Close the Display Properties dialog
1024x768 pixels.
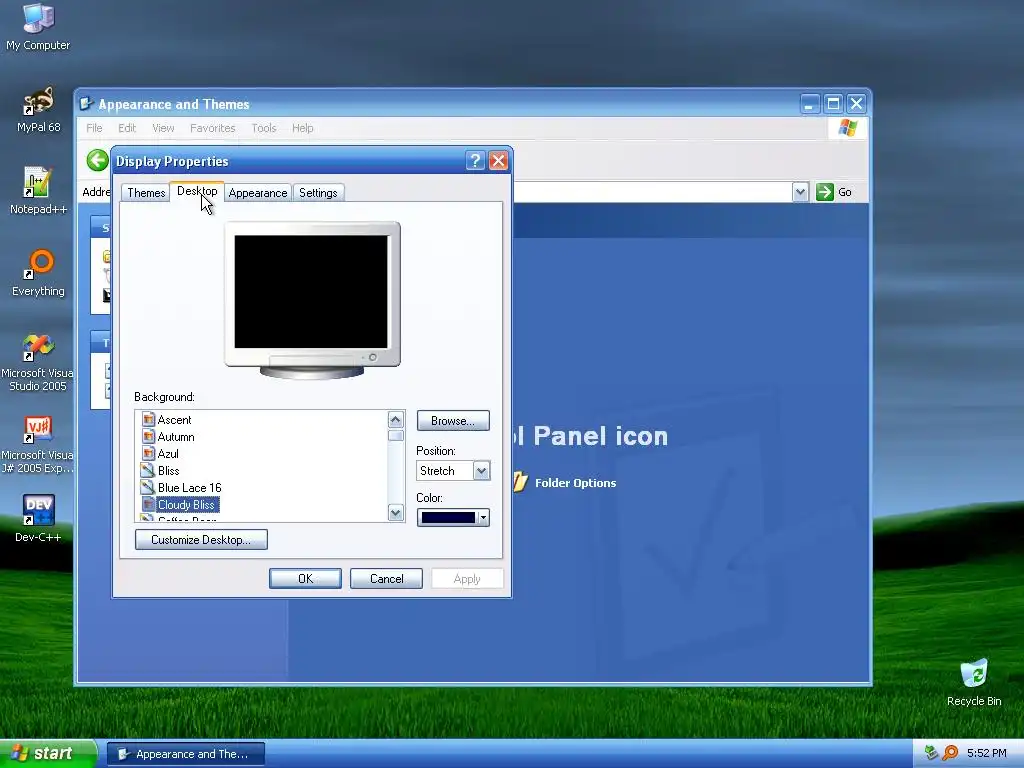[x=498, y=161]
